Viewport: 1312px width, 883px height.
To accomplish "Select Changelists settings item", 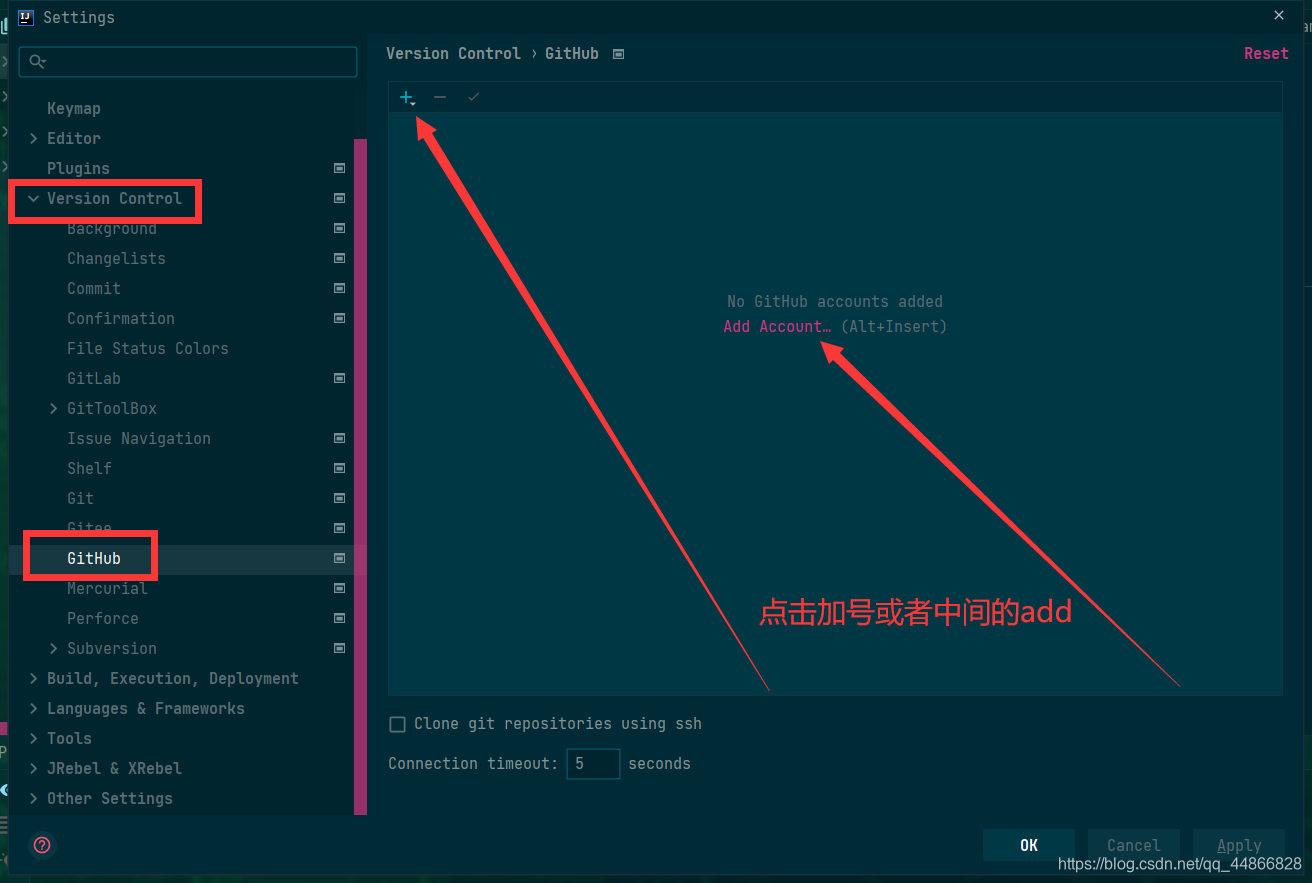I will (x=116, y=258).
